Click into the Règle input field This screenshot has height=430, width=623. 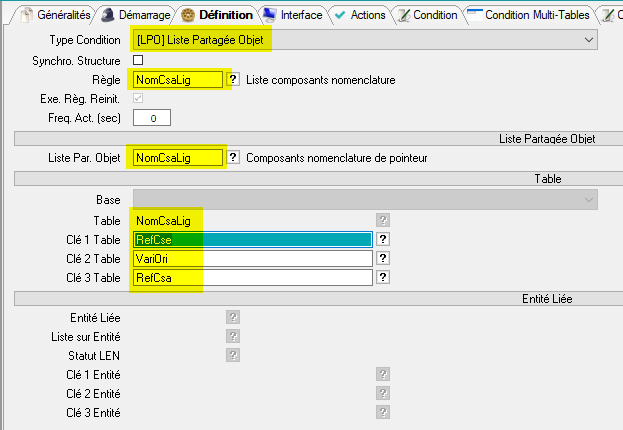tap(177, 79)
